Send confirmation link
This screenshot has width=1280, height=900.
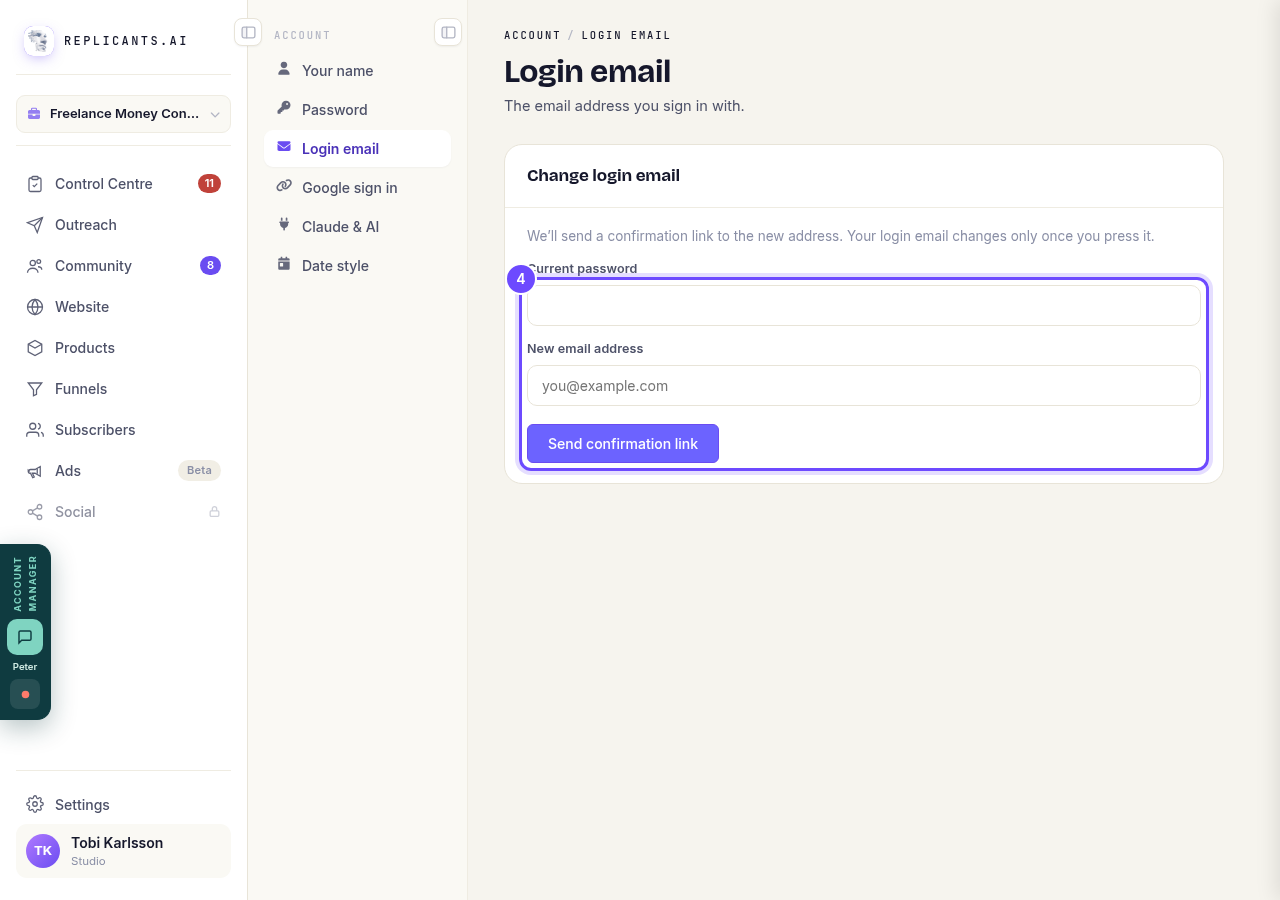[623, 444]
